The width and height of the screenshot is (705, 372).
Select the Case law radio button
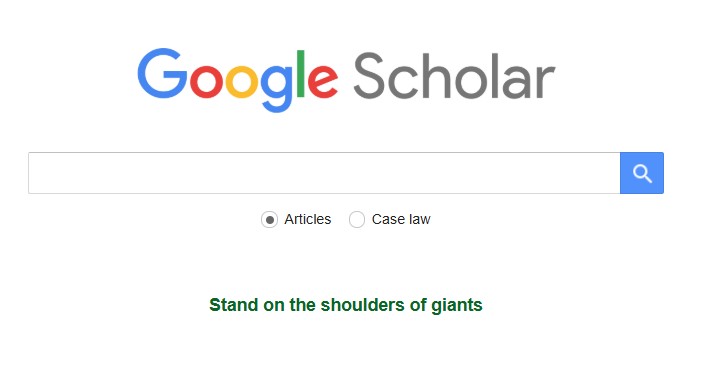[x=357, y=220]
